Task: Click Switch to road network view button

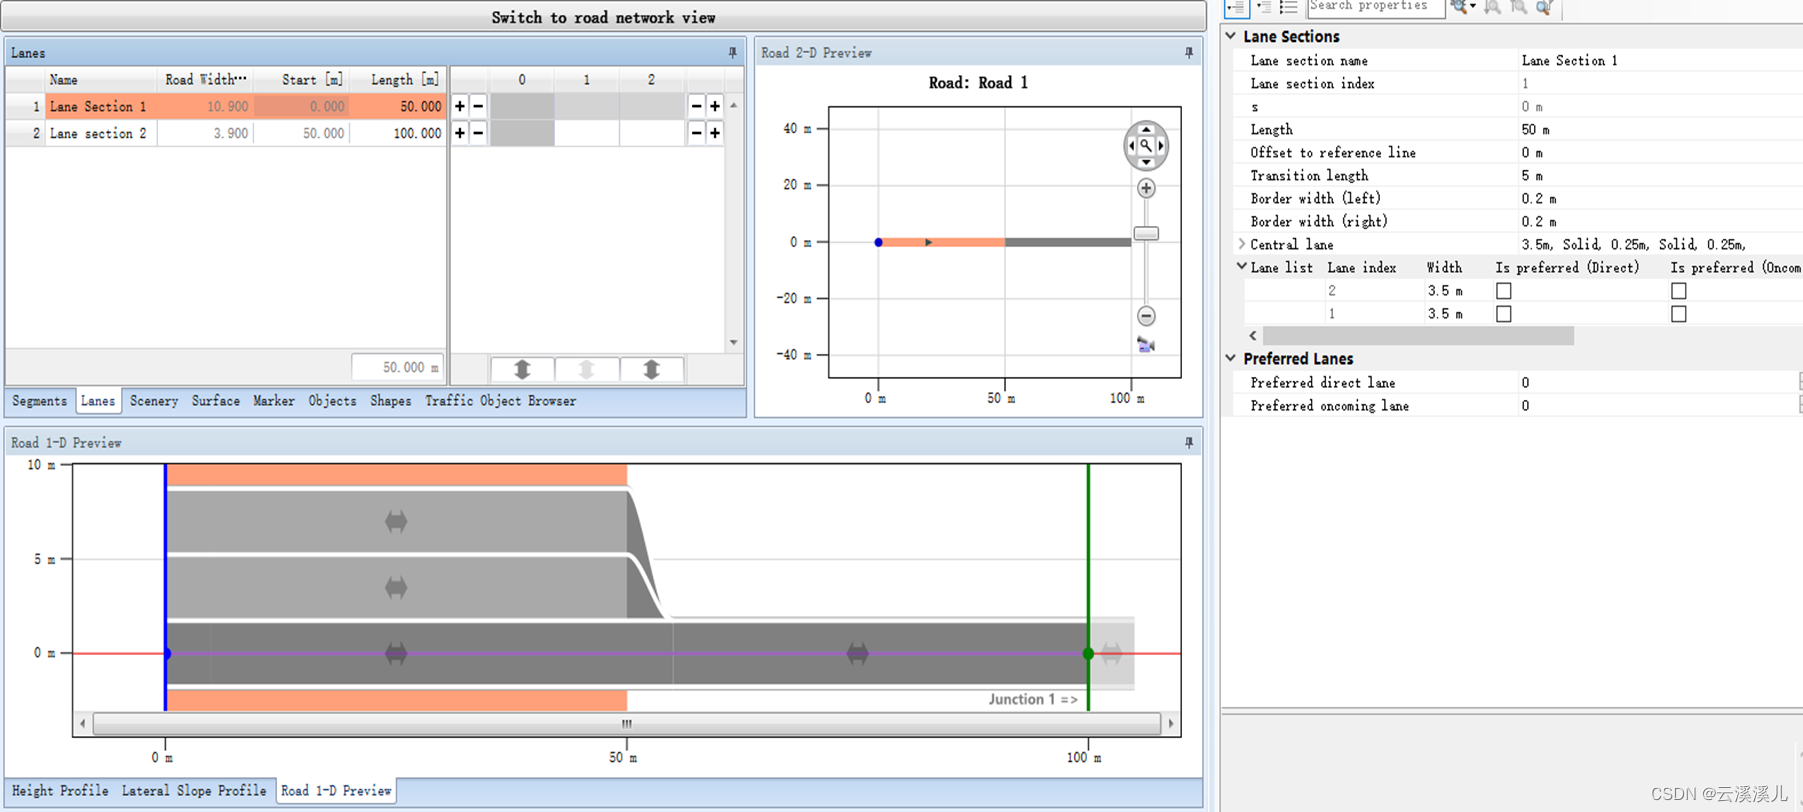Action: coord(603,17)
